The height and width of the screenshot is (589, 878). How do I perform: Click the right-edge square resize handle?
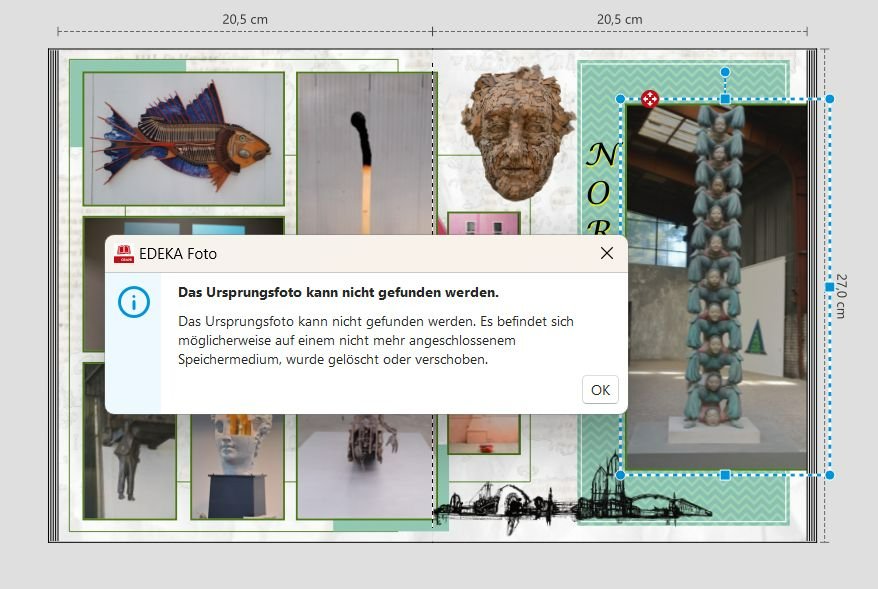point(829,287)
